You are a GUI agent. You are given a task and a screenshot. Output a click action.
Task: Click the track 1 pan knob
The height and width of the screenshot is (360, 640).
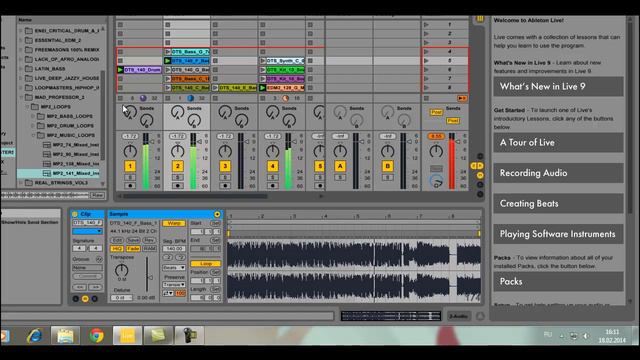click(x=130, y=151)
